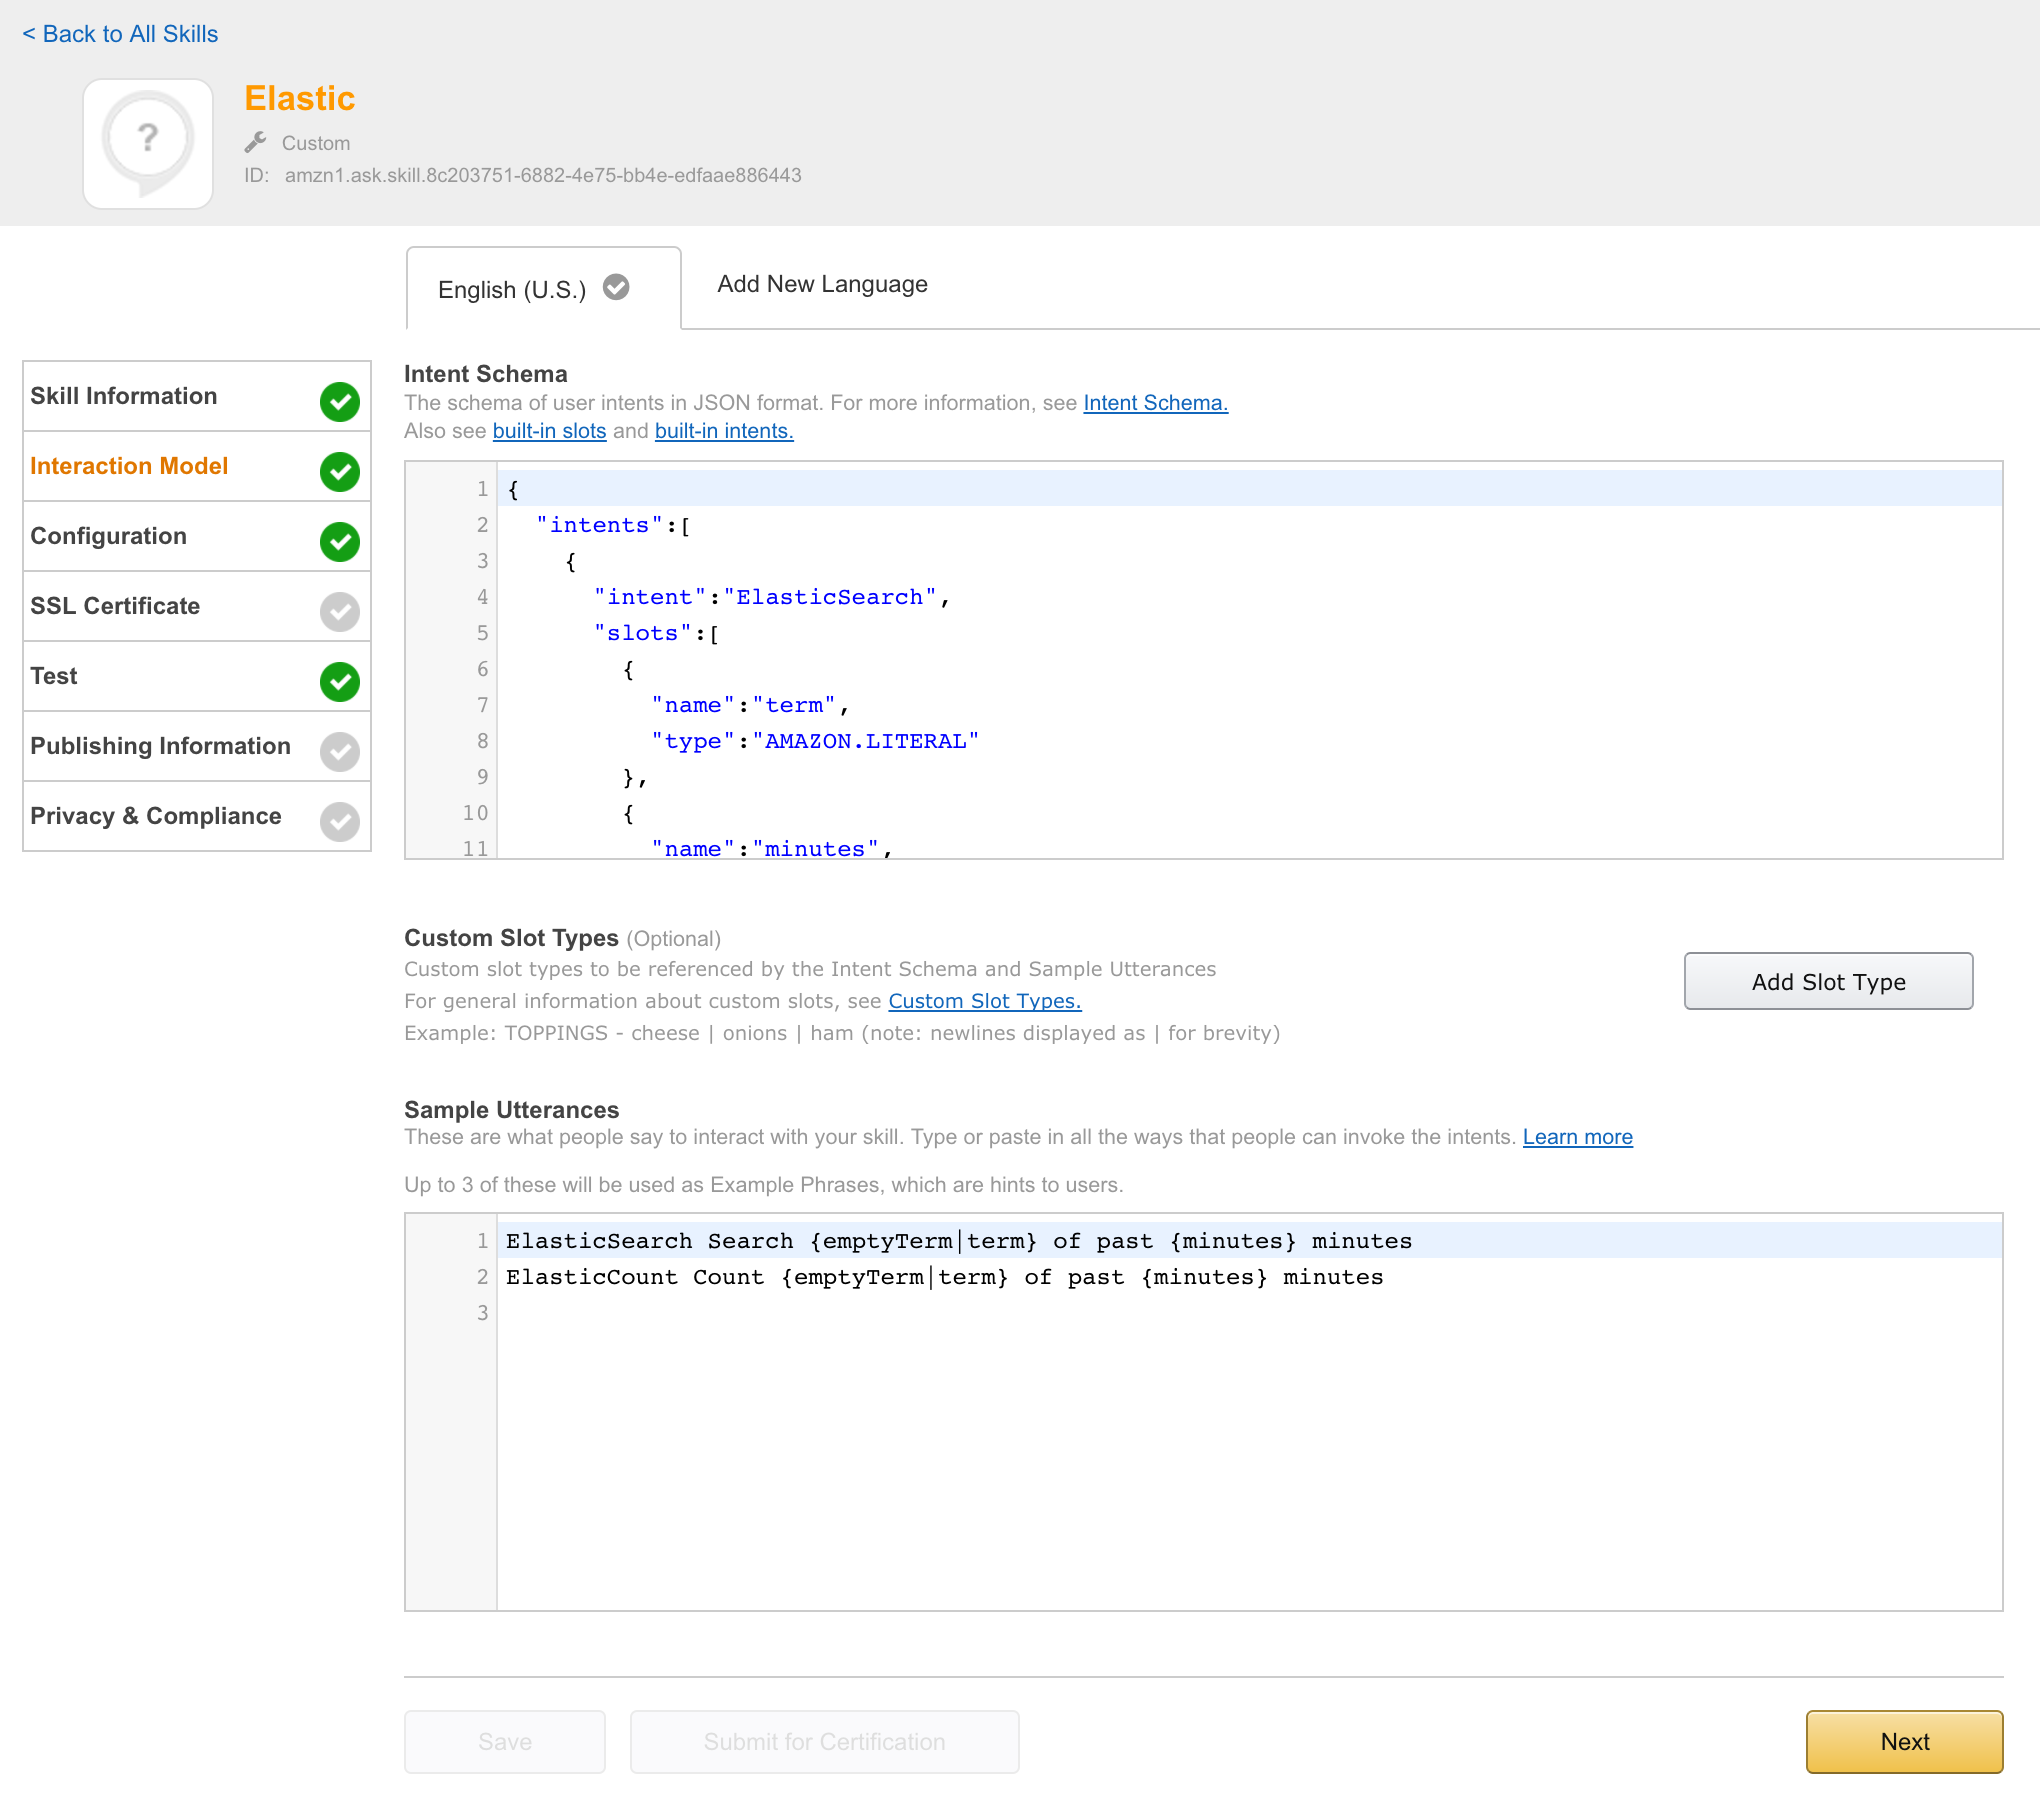Open the Configuration section in sidebar

[x=108, y=536]
